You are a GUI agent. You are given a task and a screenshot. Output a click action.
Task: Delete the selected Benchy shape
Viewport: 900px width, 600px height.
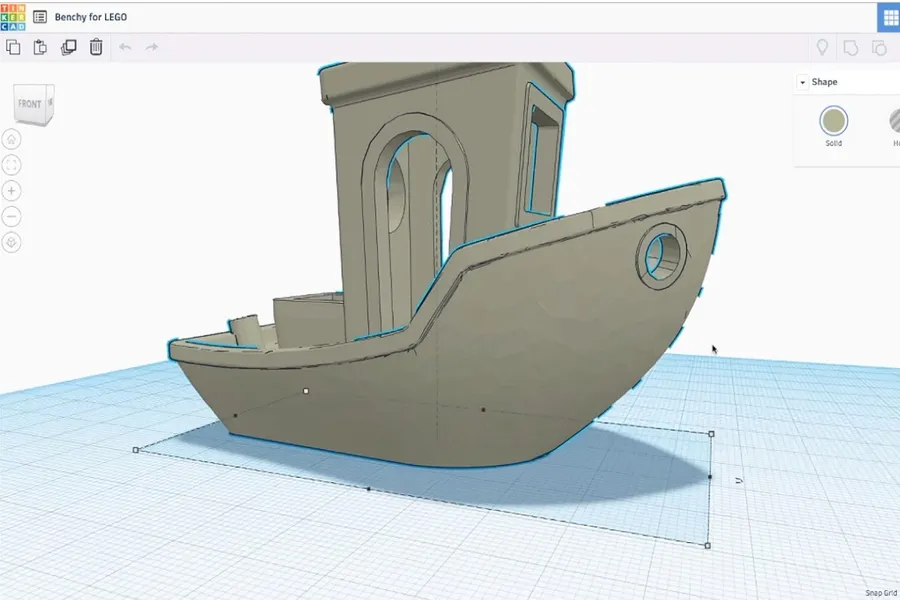pos(96,47)
